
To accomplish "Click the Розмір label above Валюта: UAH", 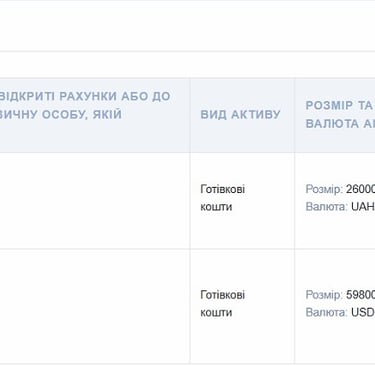I will (324, 189).
